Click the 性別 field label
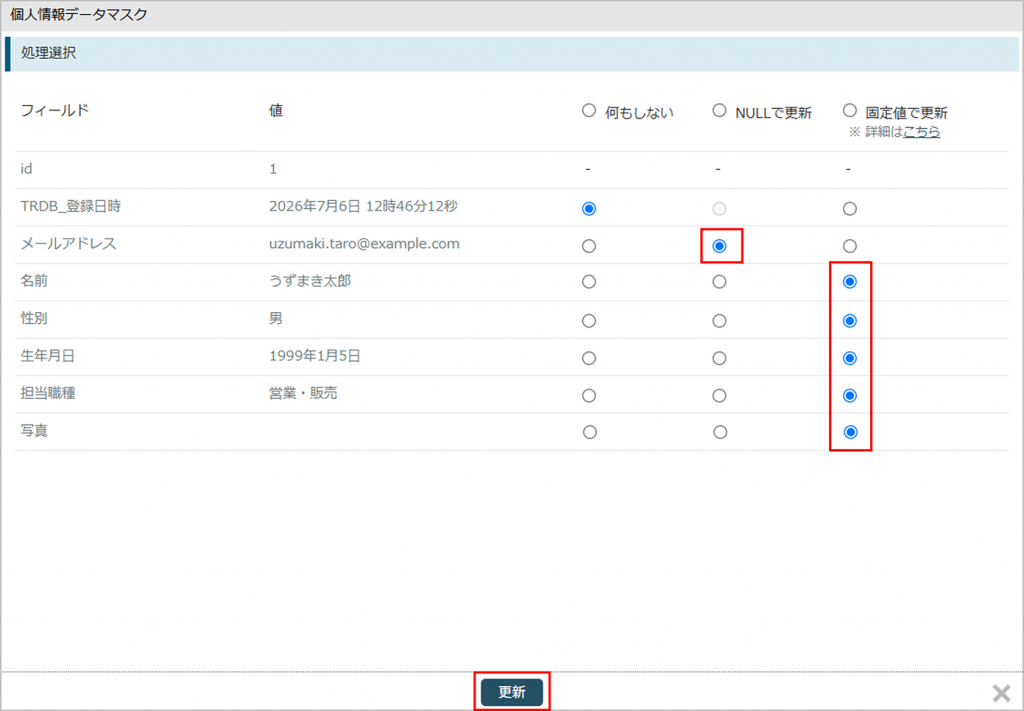 tap(34, 318)
